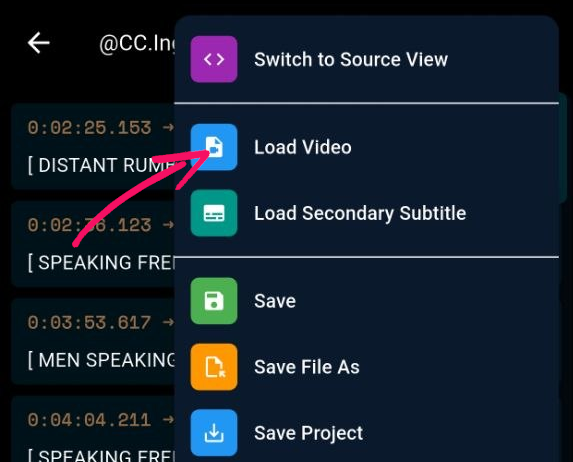Click the purple Source View code icon

point(214,59)
